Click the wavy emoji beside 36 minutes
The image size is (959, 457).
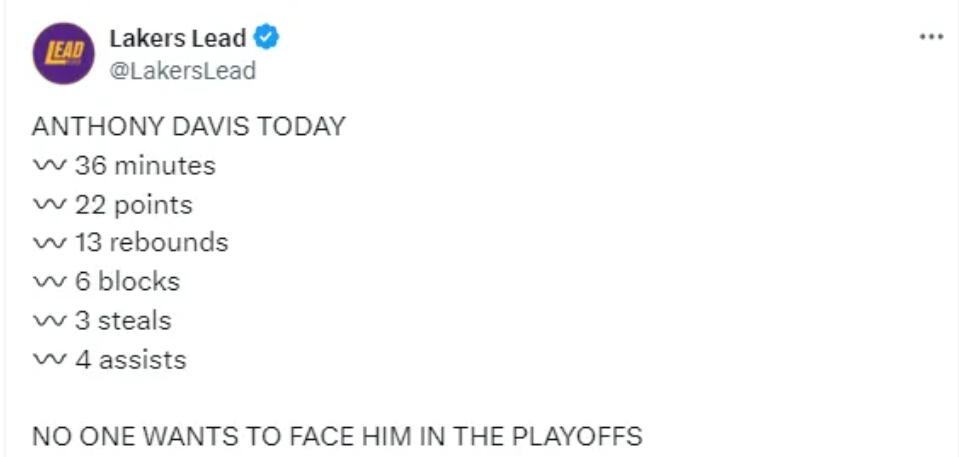point(50,165)
